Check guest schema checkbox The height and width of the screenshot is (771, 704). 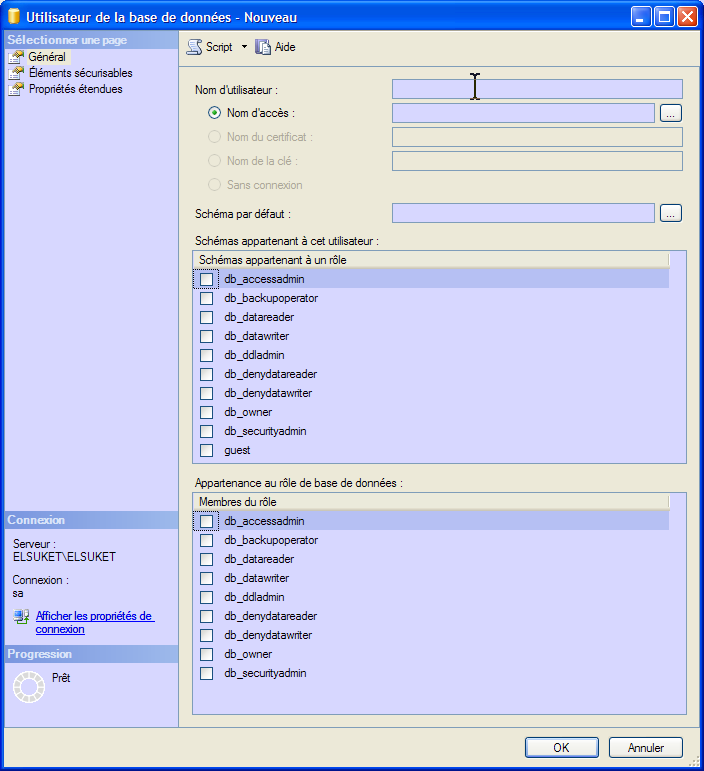206,451
